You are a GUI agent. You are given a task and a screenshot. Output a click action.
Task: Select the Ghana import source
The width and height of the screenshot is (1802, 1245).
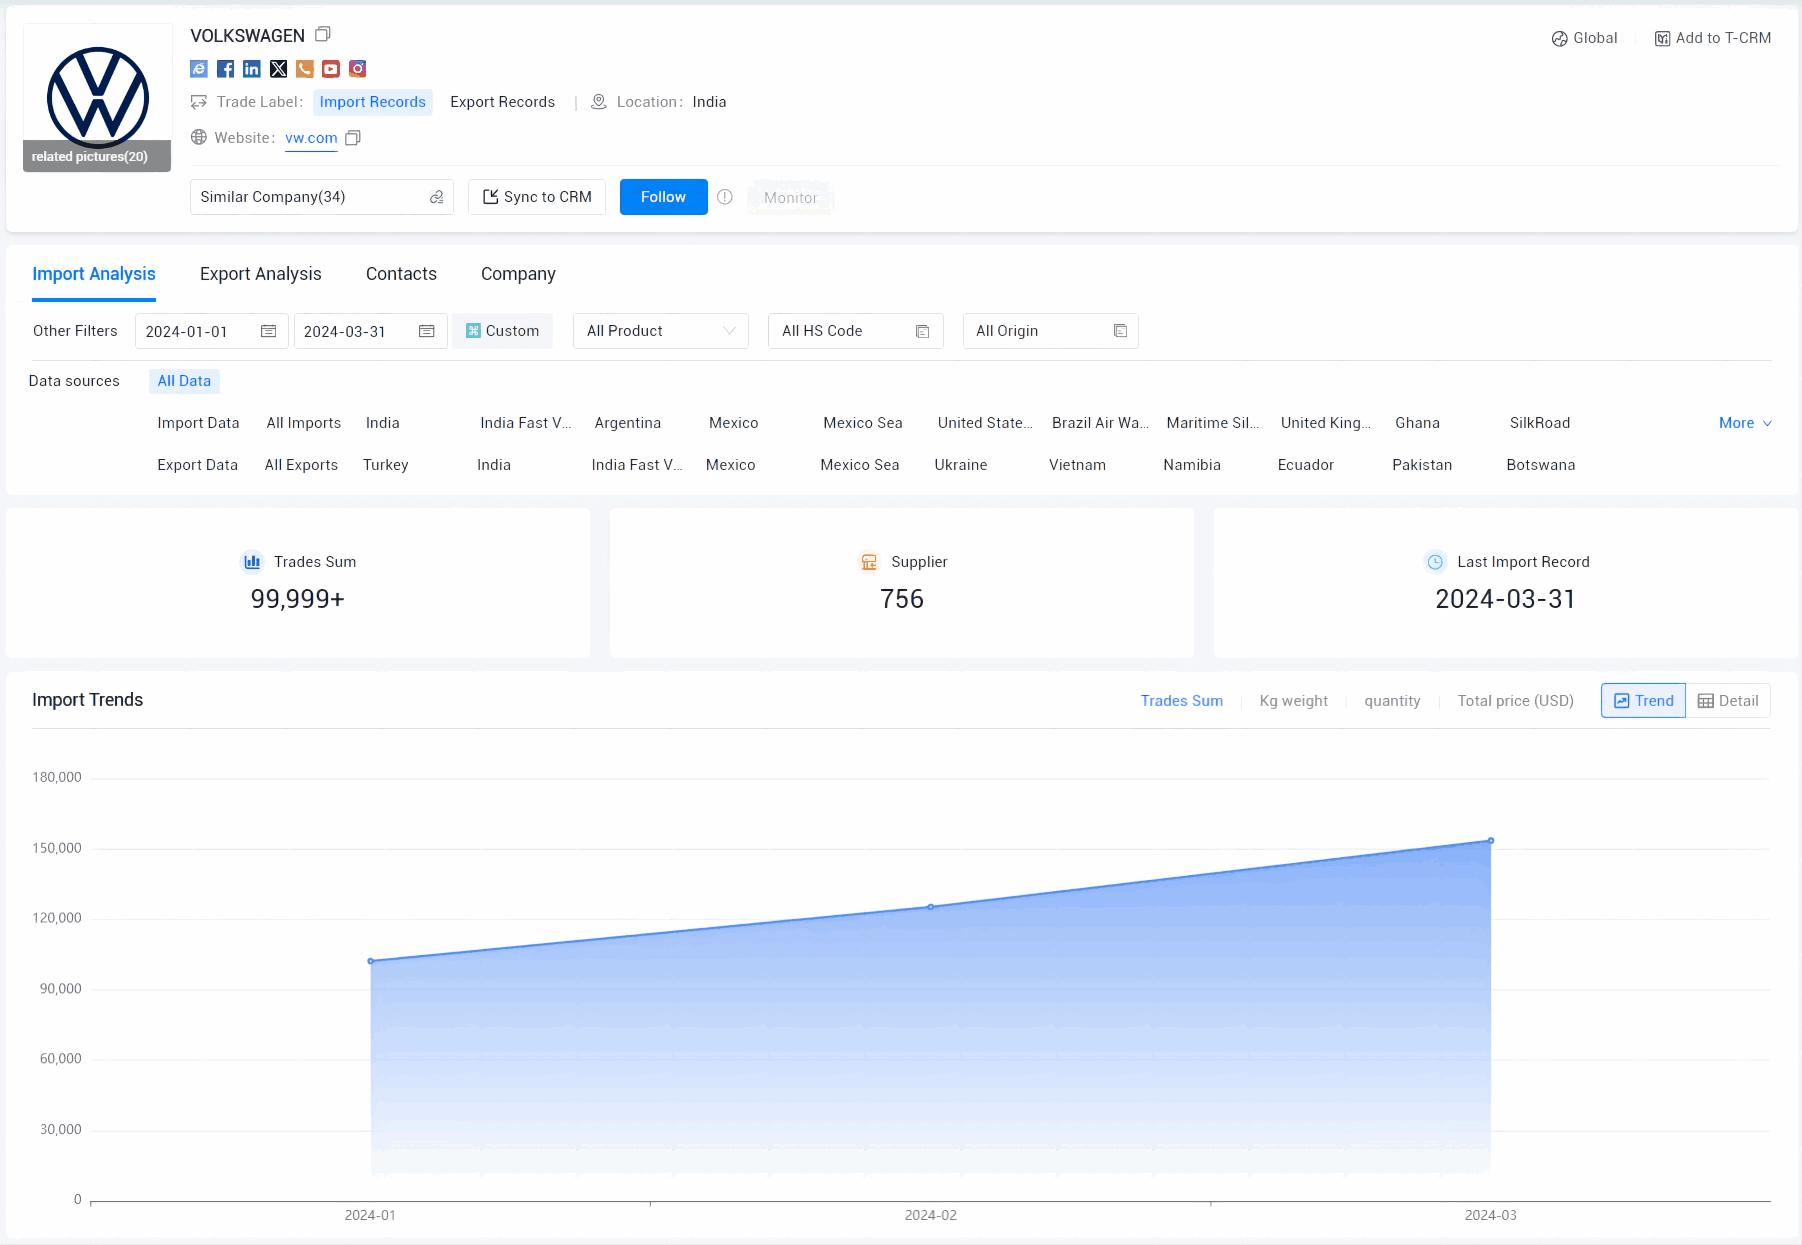pos(1417,423)
